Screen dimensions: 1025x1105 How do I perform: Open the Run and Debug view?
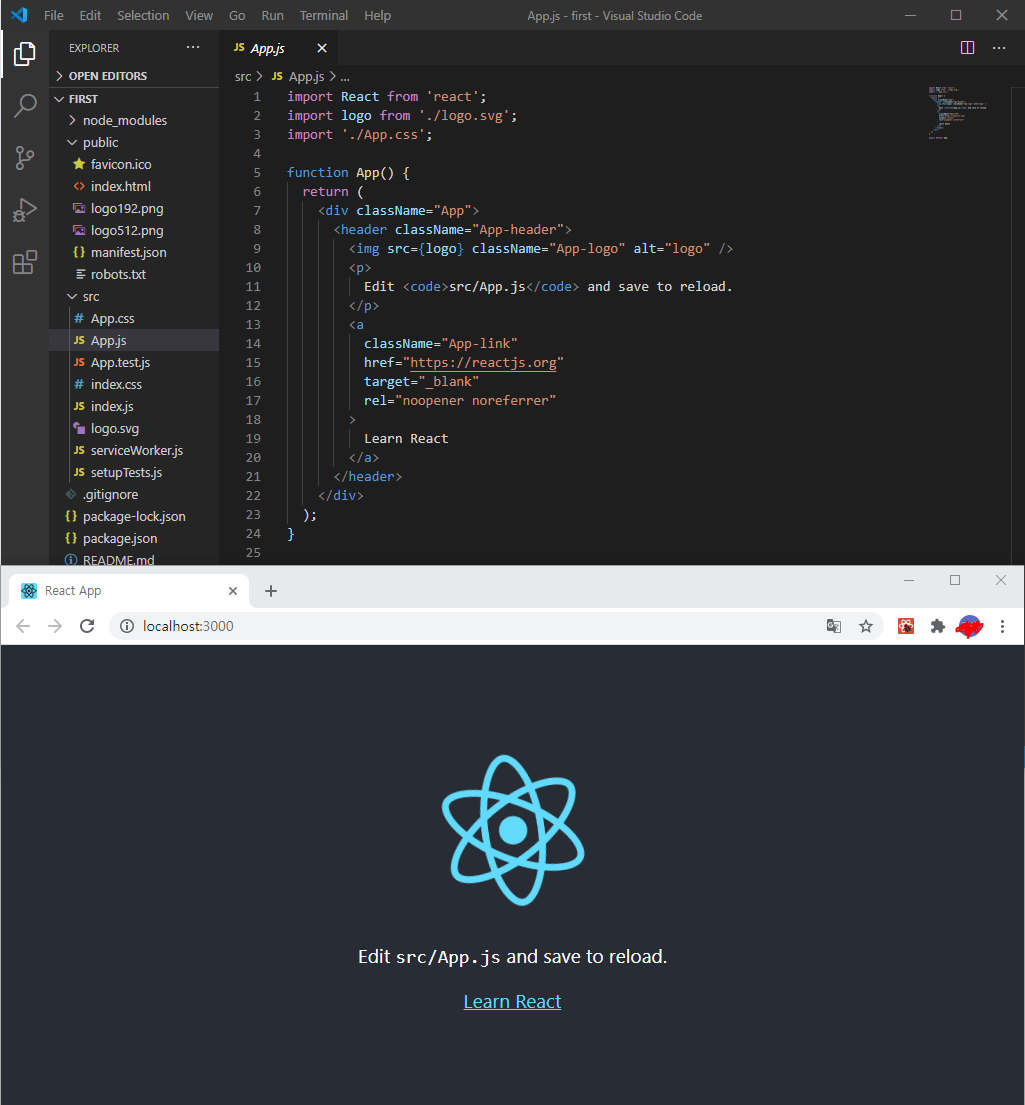25,210
